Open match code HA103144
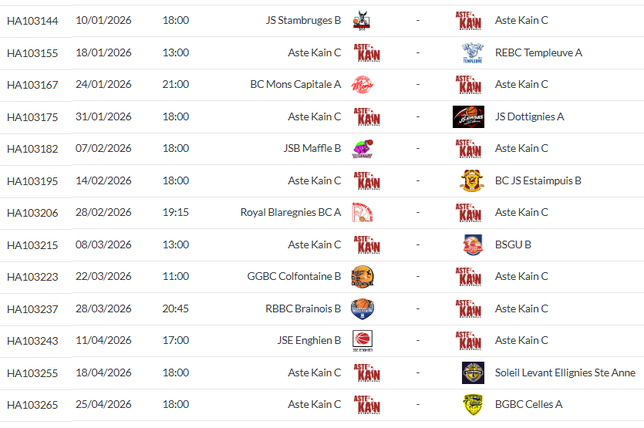644x428 pixels. tap(32, 20)
